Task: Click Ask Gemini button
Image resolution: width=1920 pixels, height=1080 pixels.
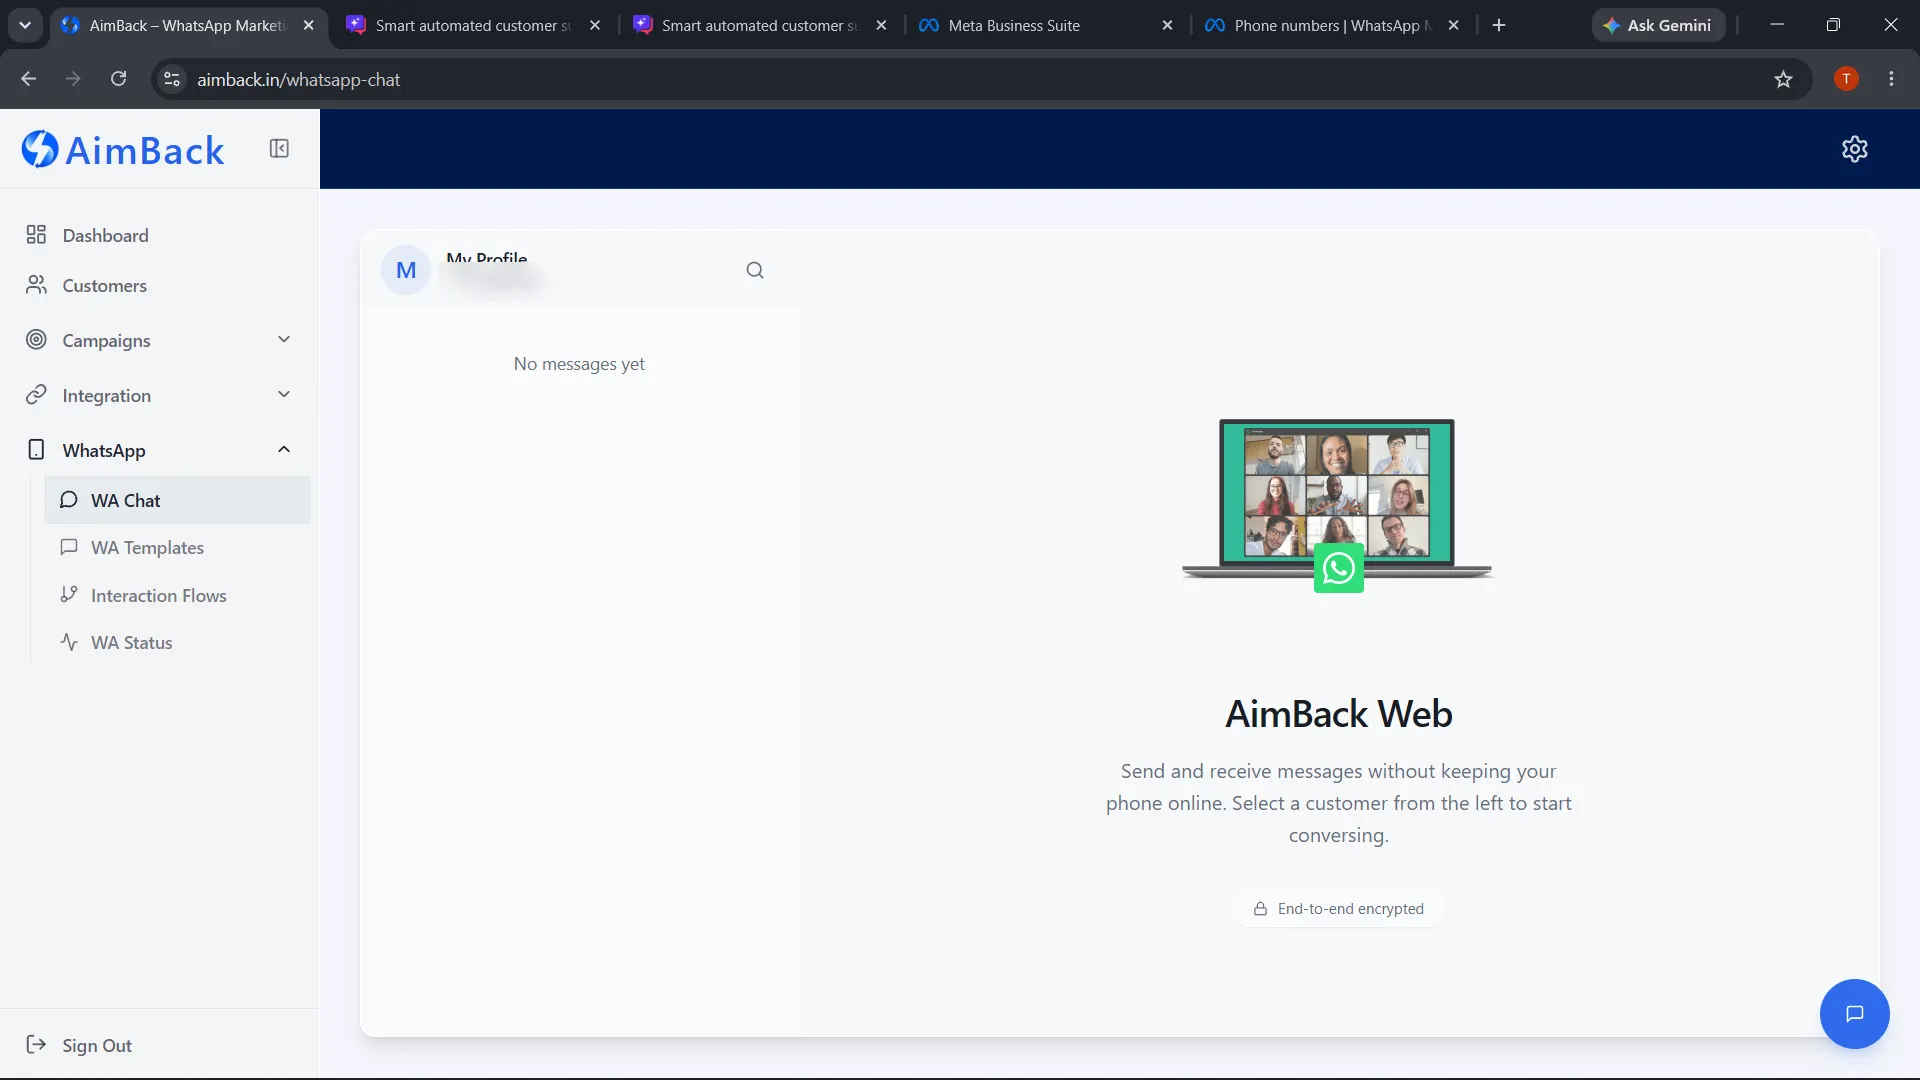Action: click(1658, 25)
